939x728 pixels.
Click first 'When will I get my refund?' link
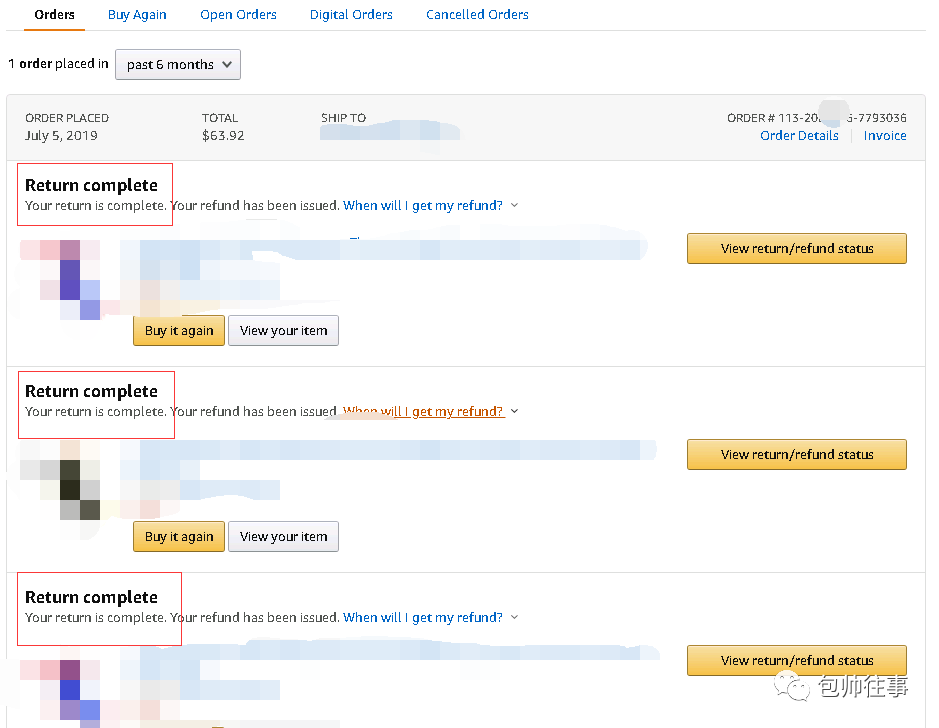click(x=422, y=206)
